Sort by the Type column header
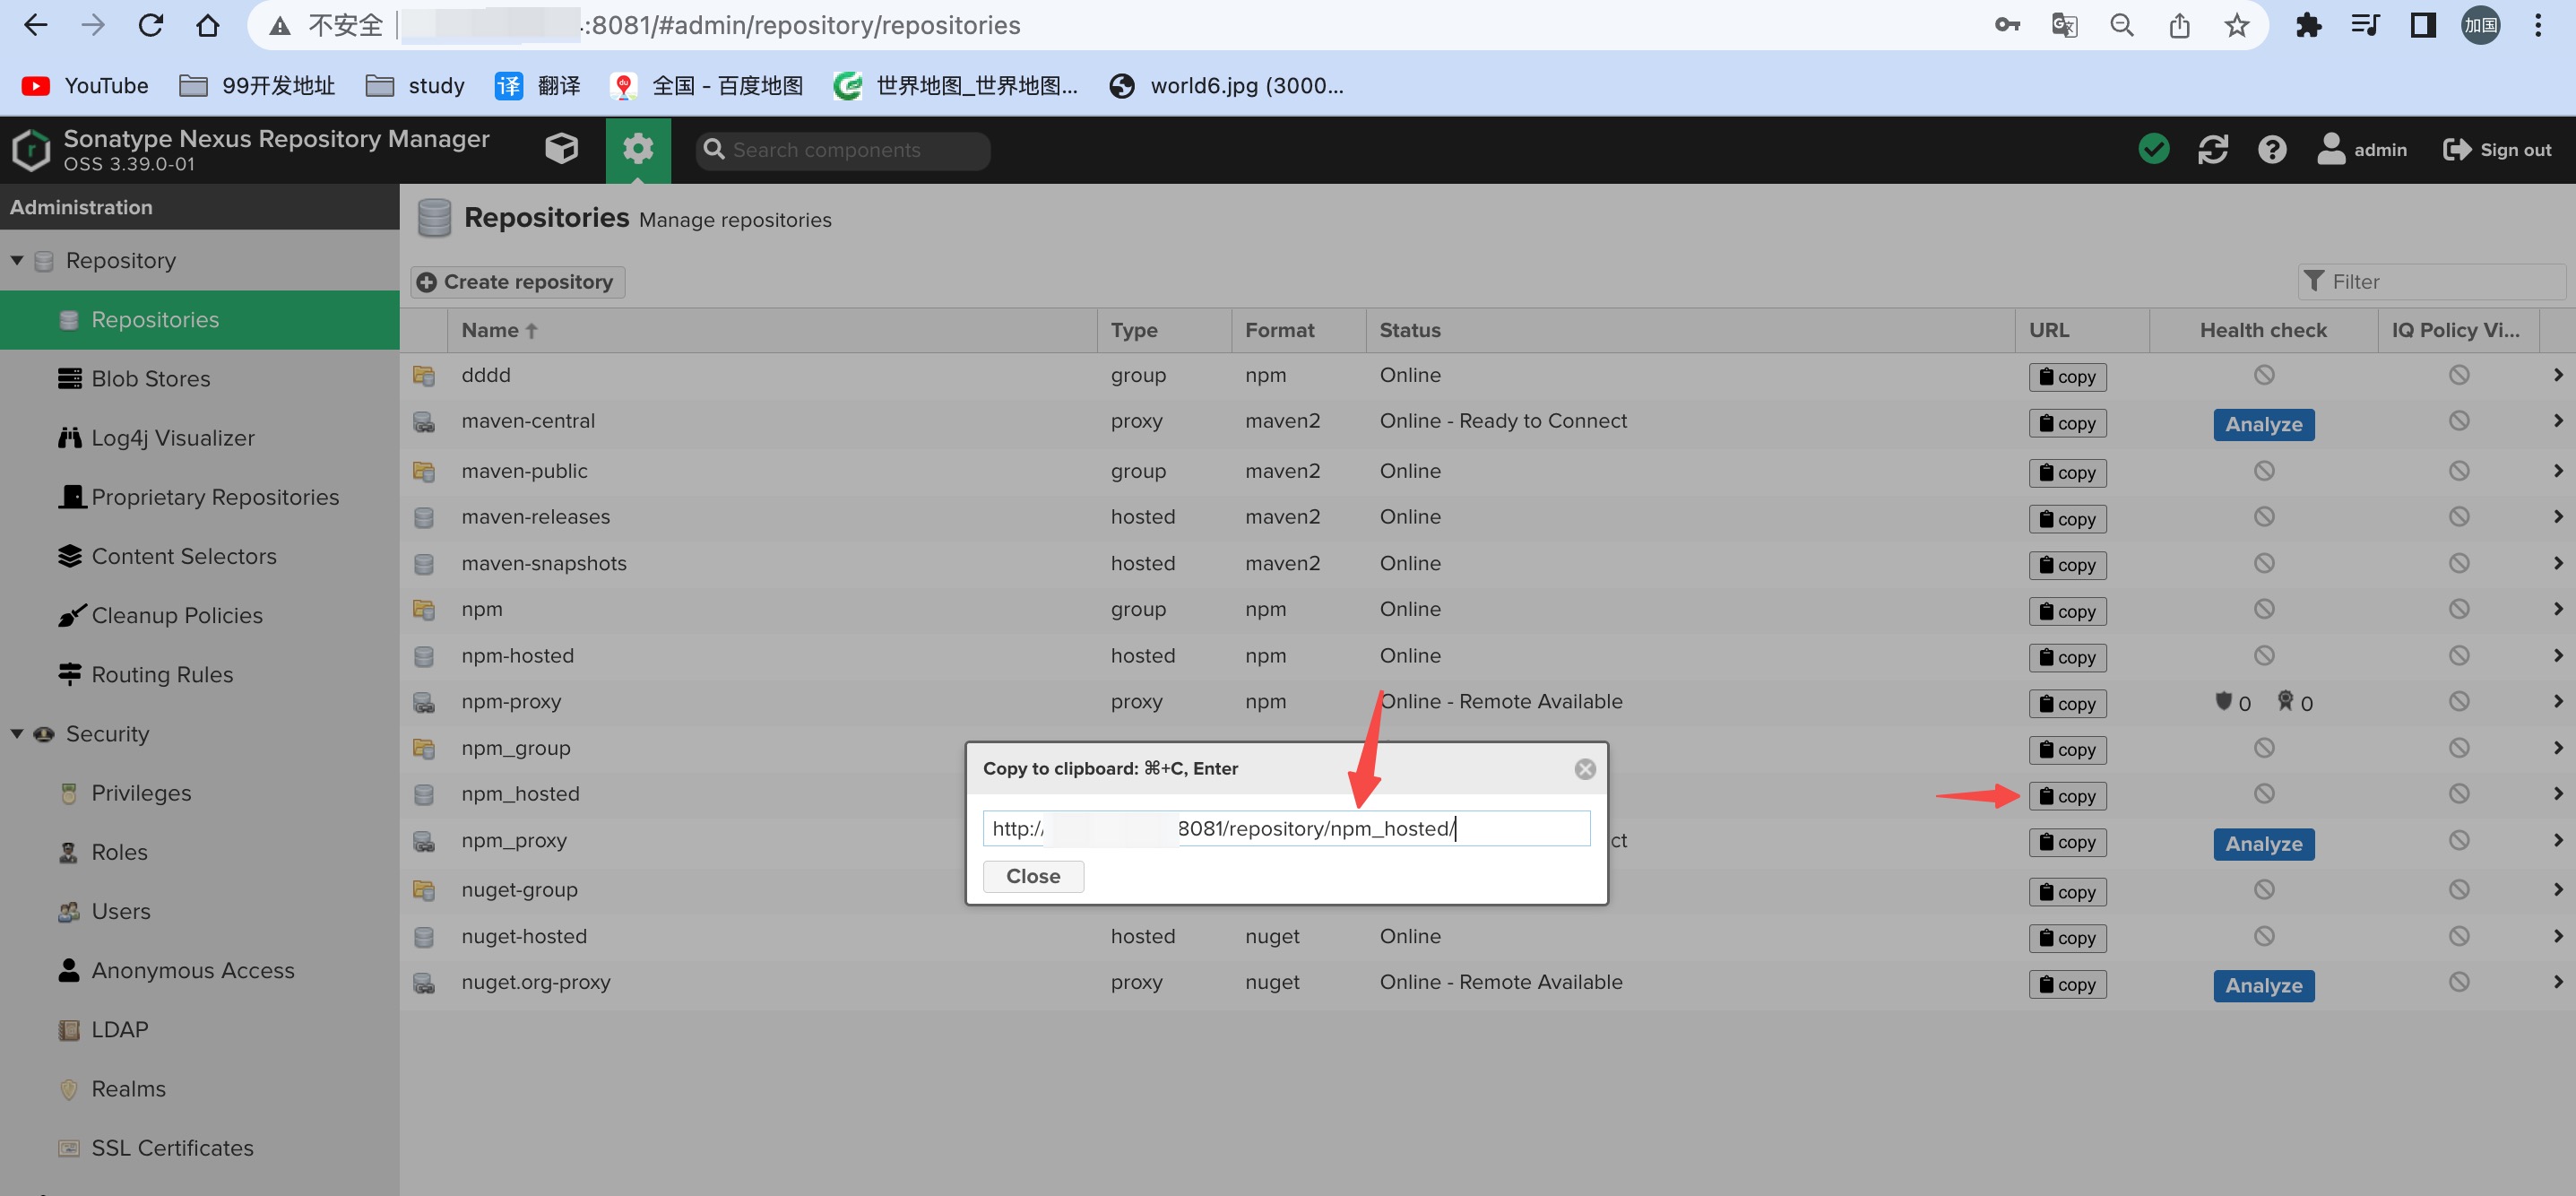 pyautogui.click(x=1164, y=330)
